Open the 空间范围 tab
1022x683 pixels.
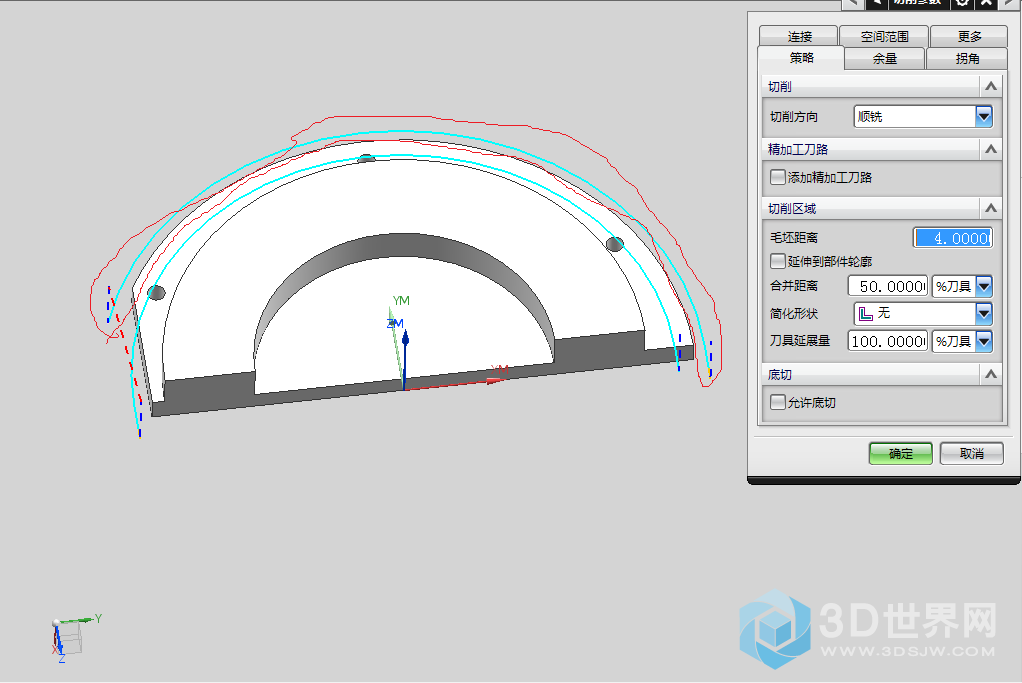click(x=884, y=36)
